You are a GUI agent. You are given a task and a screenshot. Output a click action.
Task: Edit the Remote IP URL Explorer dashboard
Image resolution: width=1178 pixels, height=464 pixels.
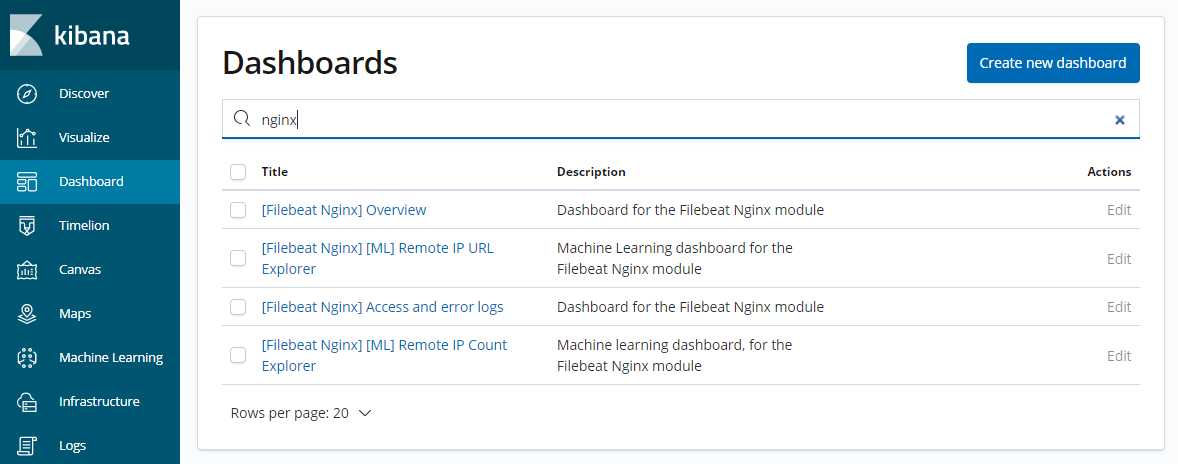coord(1119,258)
